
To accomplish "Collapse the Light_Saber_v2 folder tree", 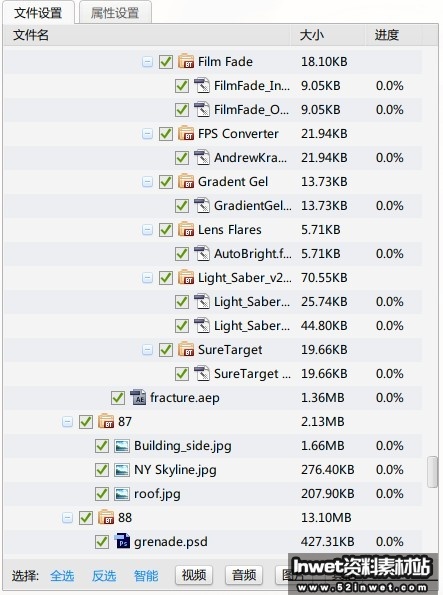I will click(x=147, y=278).
